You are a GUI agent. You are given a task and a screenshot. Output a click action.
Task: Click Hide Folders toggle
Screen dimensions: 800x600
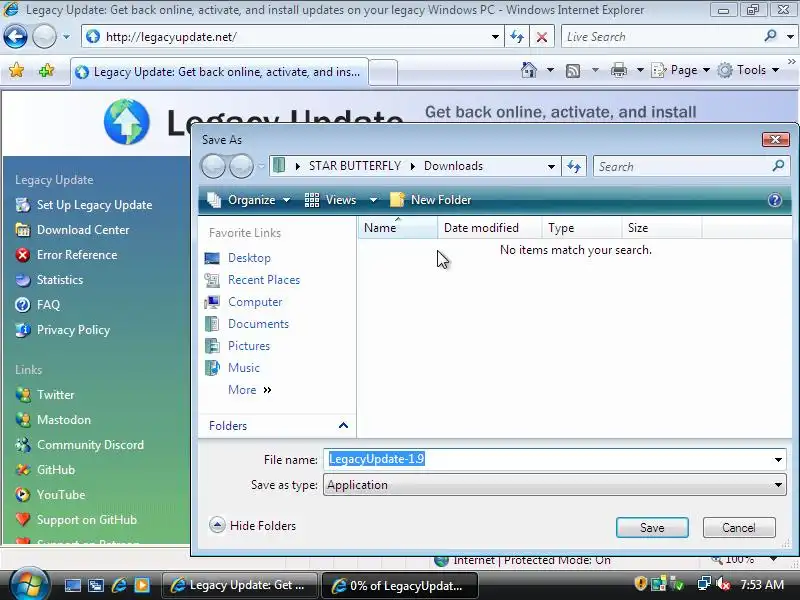coord(253,526)
